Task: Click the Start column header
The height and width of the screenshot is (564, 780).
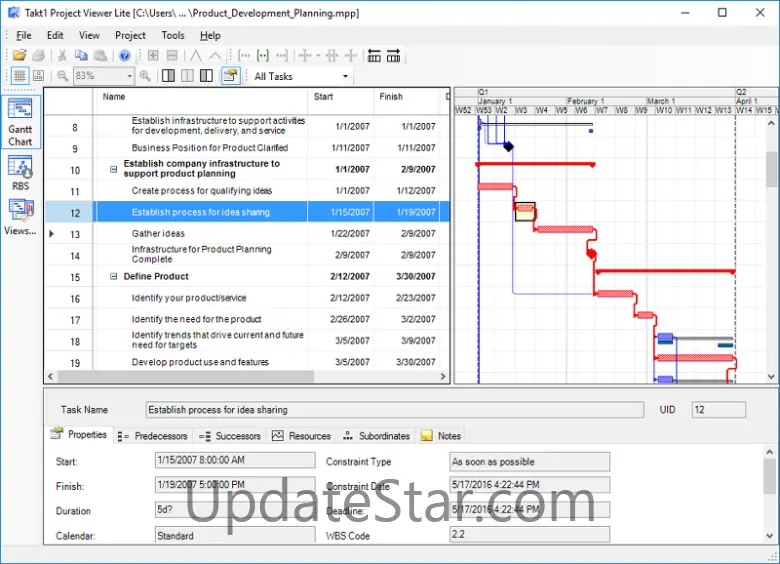Action: pyautogui.click(x=340, y=101)
